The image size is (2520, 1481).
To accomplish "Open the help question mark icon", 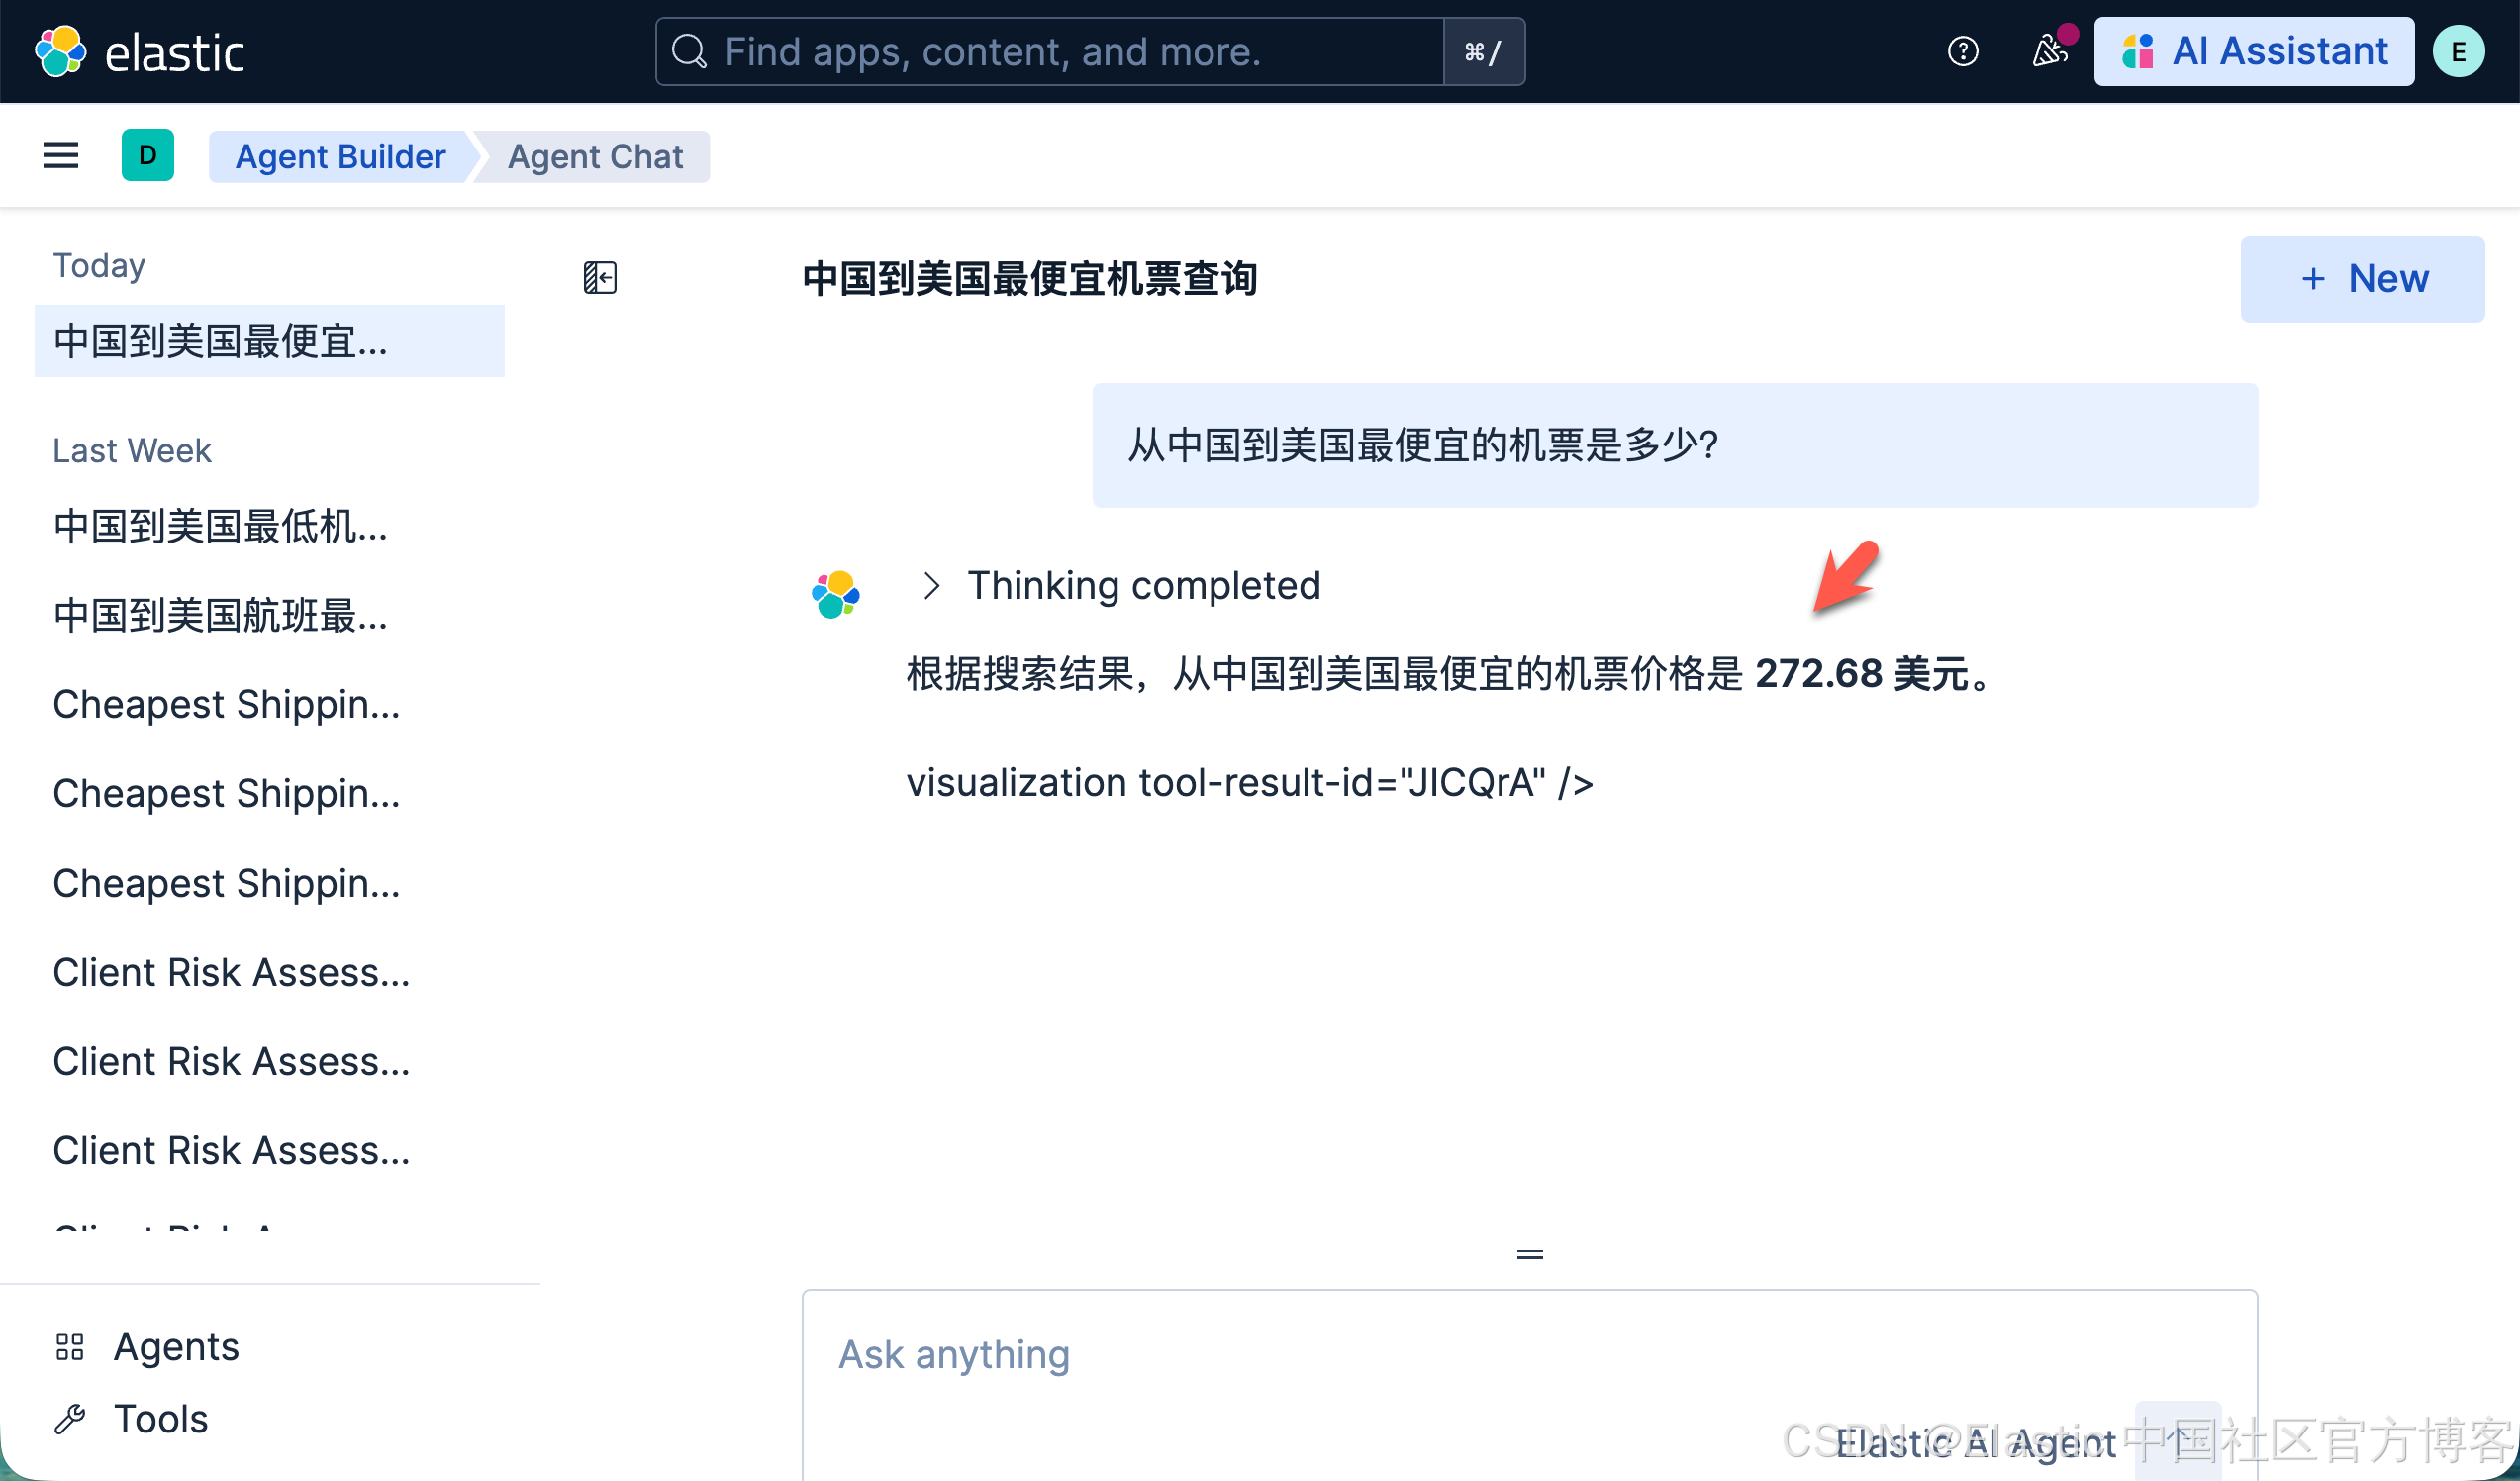I will coord(1962,51).
